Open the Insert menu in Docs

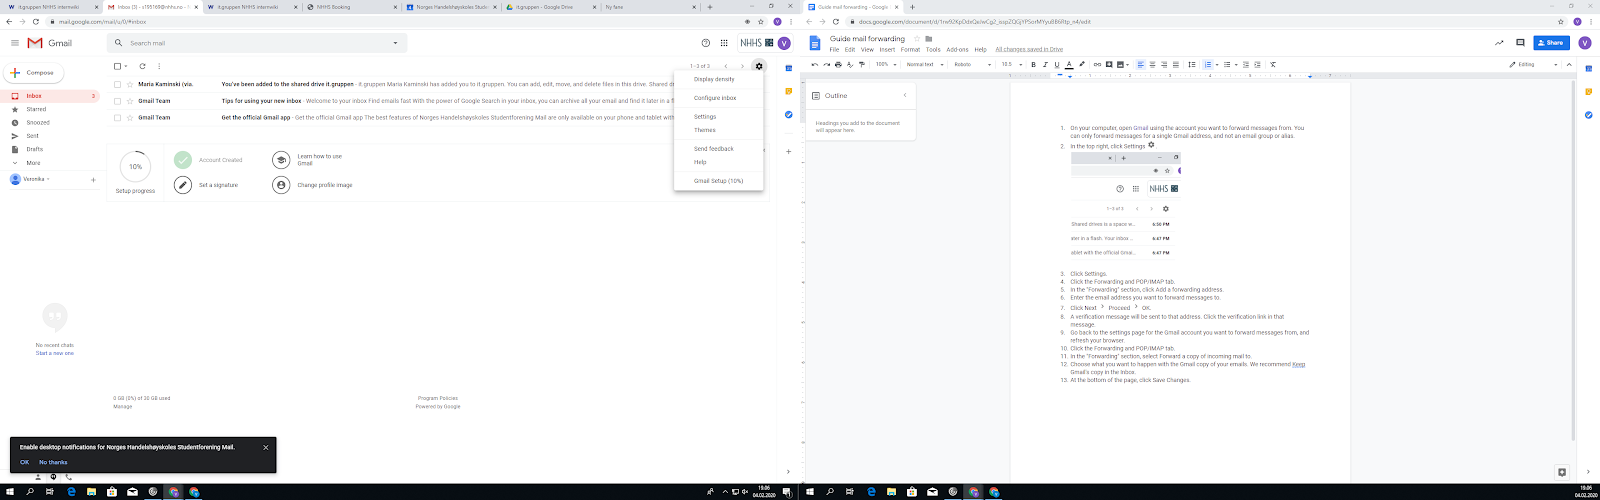[887, 49]
